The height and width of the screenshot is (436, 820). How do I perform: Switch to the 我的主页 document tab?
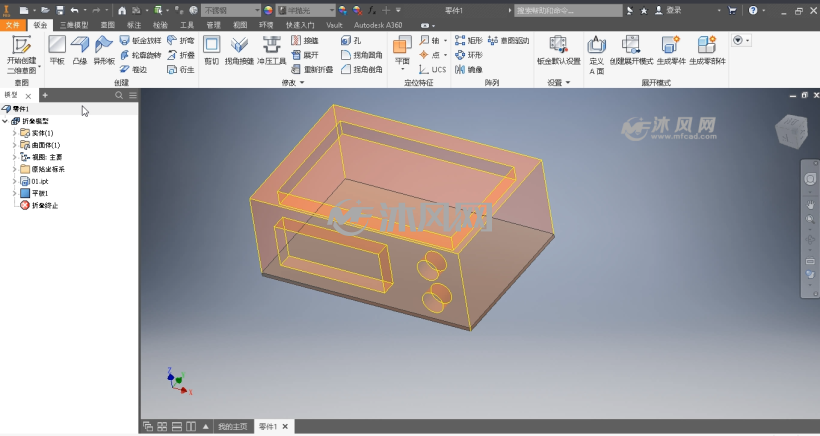[232, 427]
